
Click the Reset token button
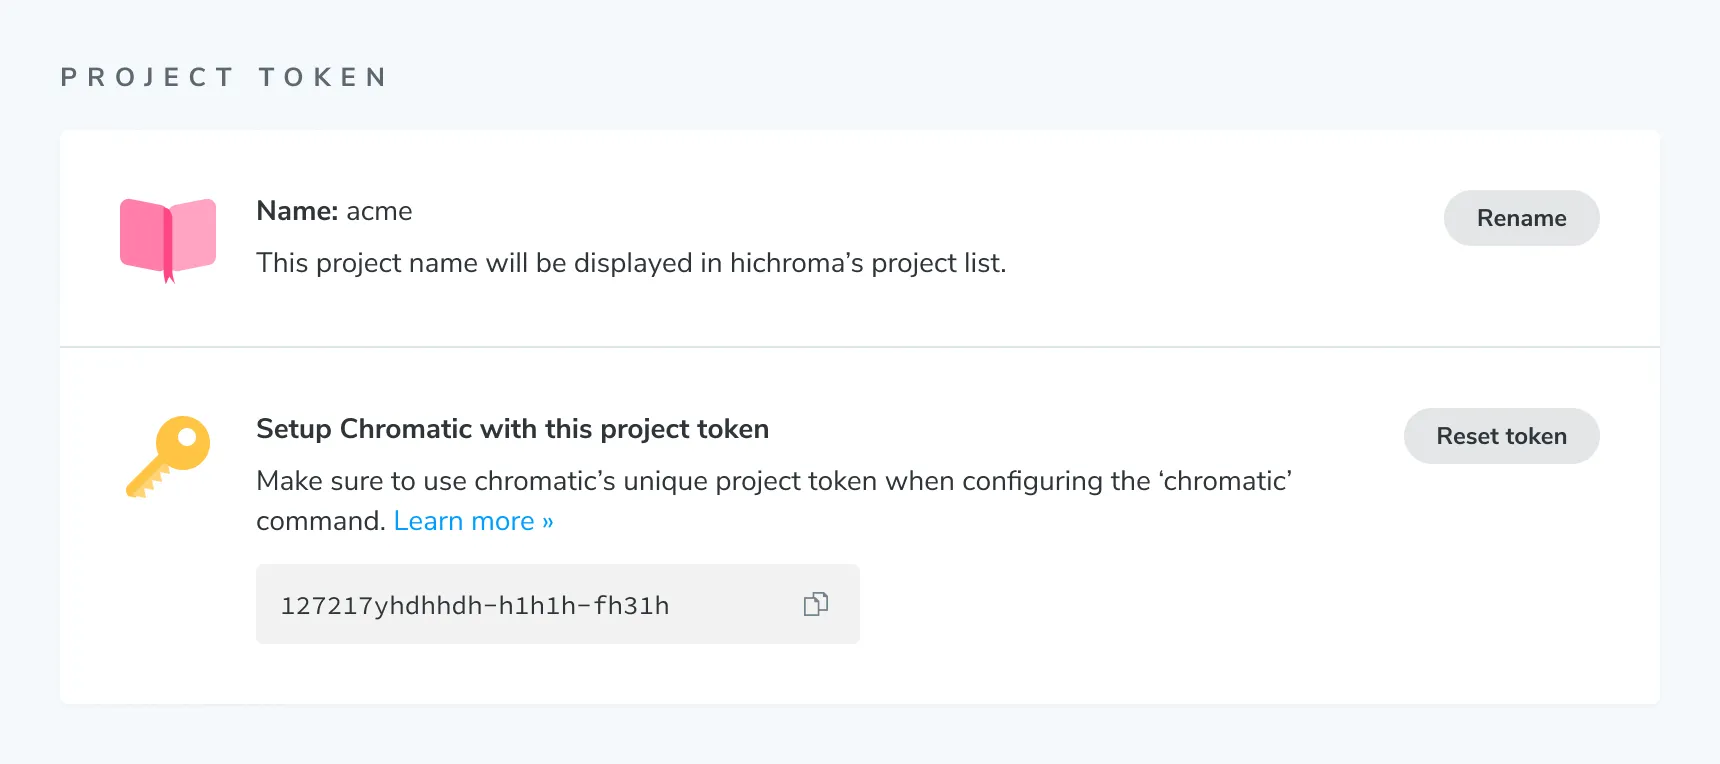(1501, 436)
